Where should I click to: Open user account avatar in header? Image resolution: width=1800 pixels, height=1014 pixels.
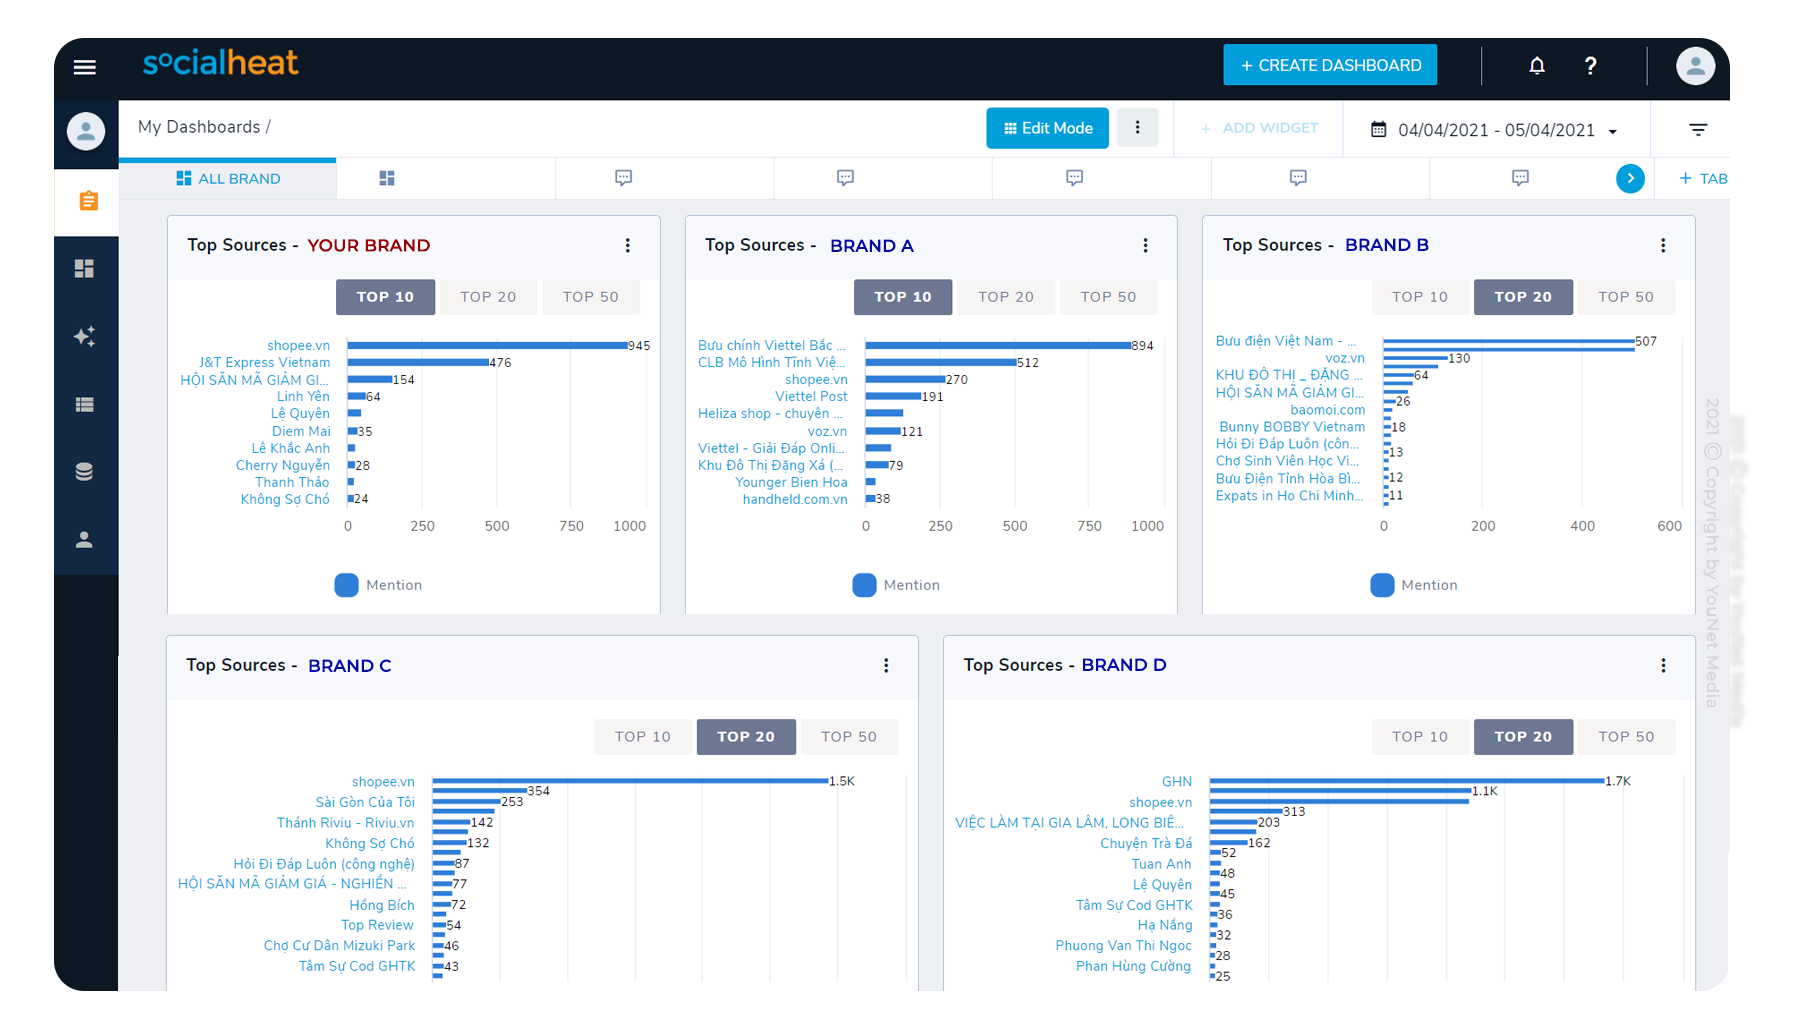1695,66
